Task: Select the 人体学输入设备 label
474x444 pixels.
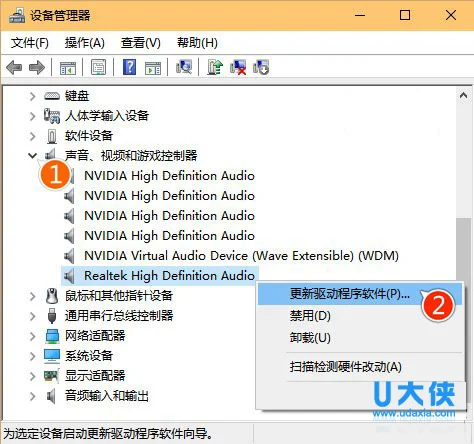Action: 107,116
